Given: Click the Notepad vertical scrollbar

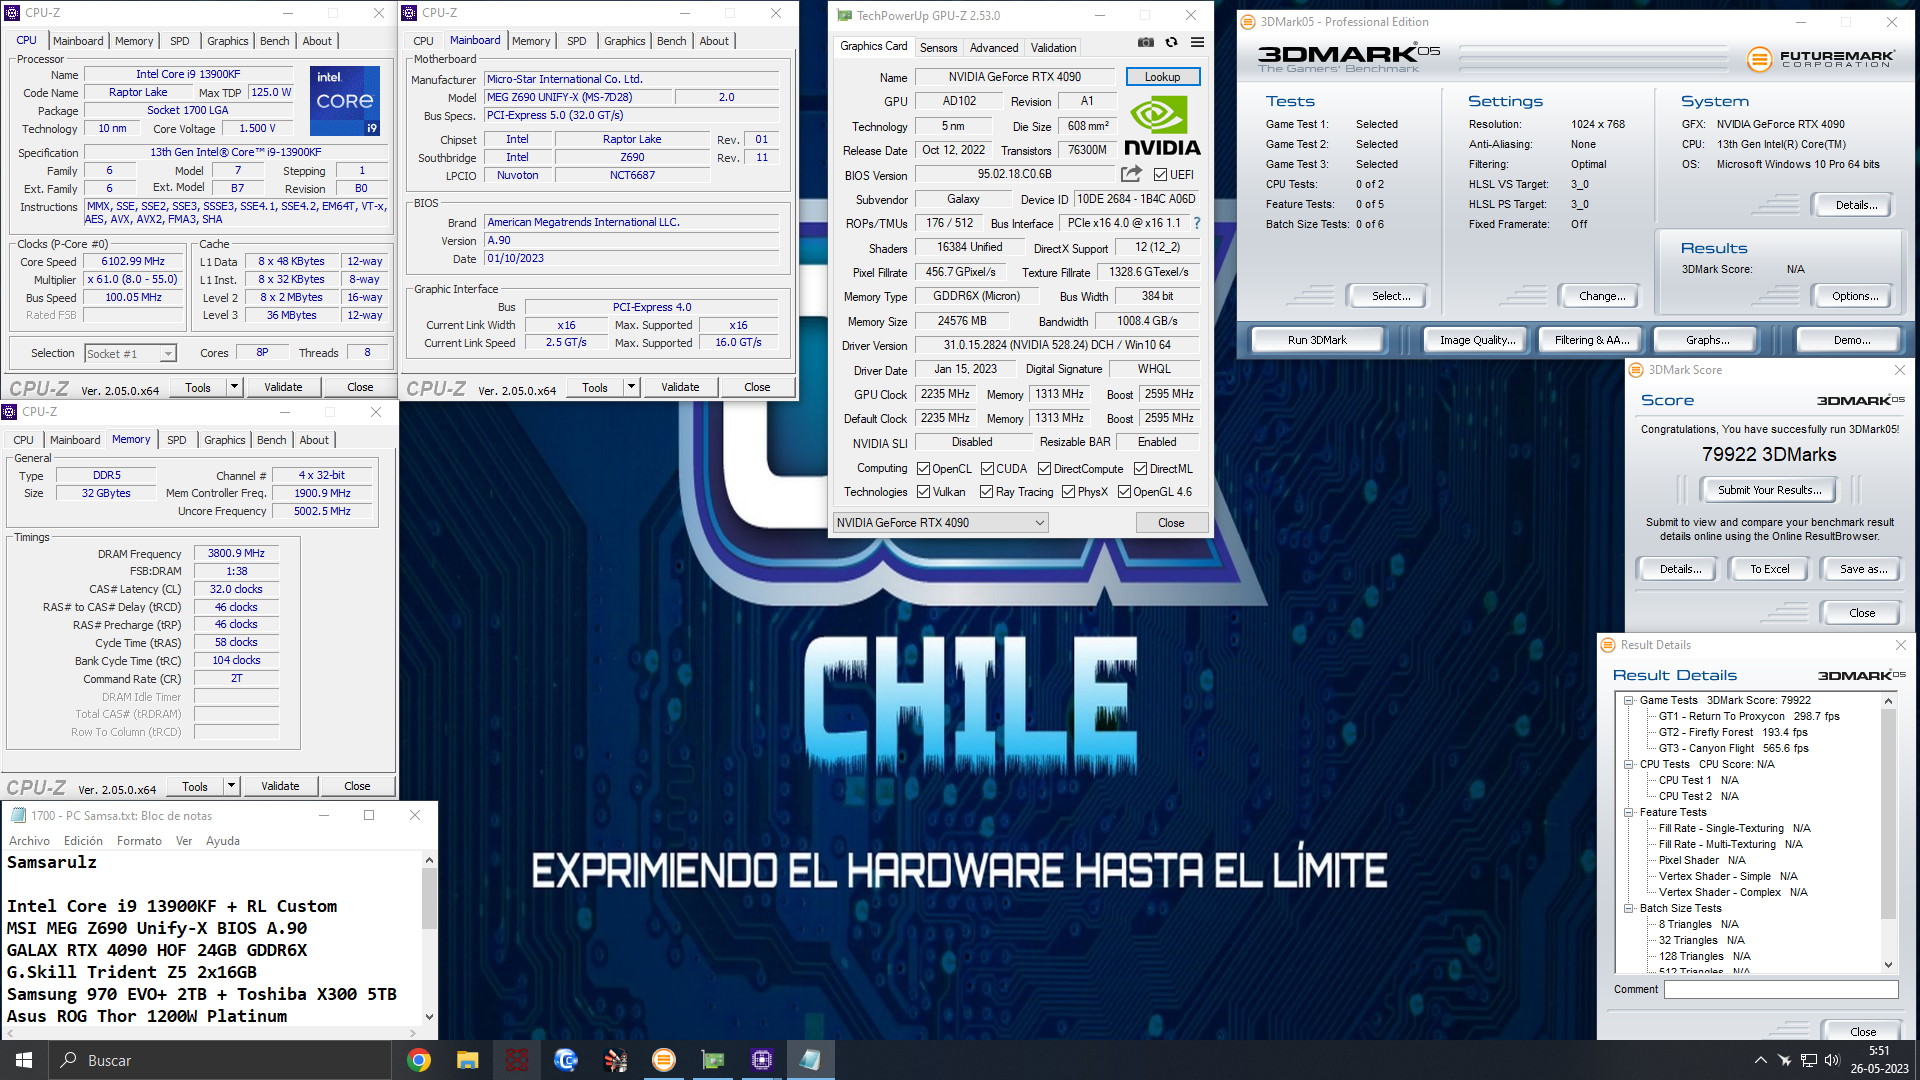Looking at the screenshot, I should 429,938.
